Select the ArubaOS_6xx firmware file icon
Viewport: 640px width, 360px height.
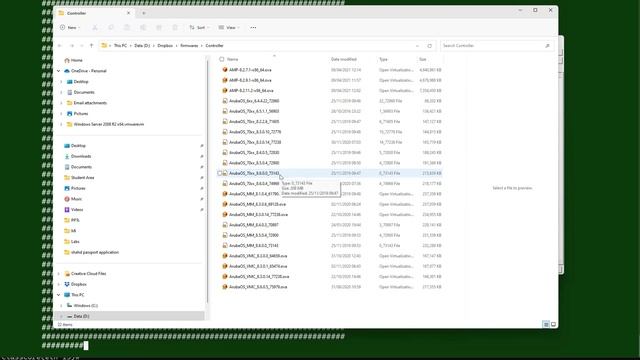click(x=224, y=101)
